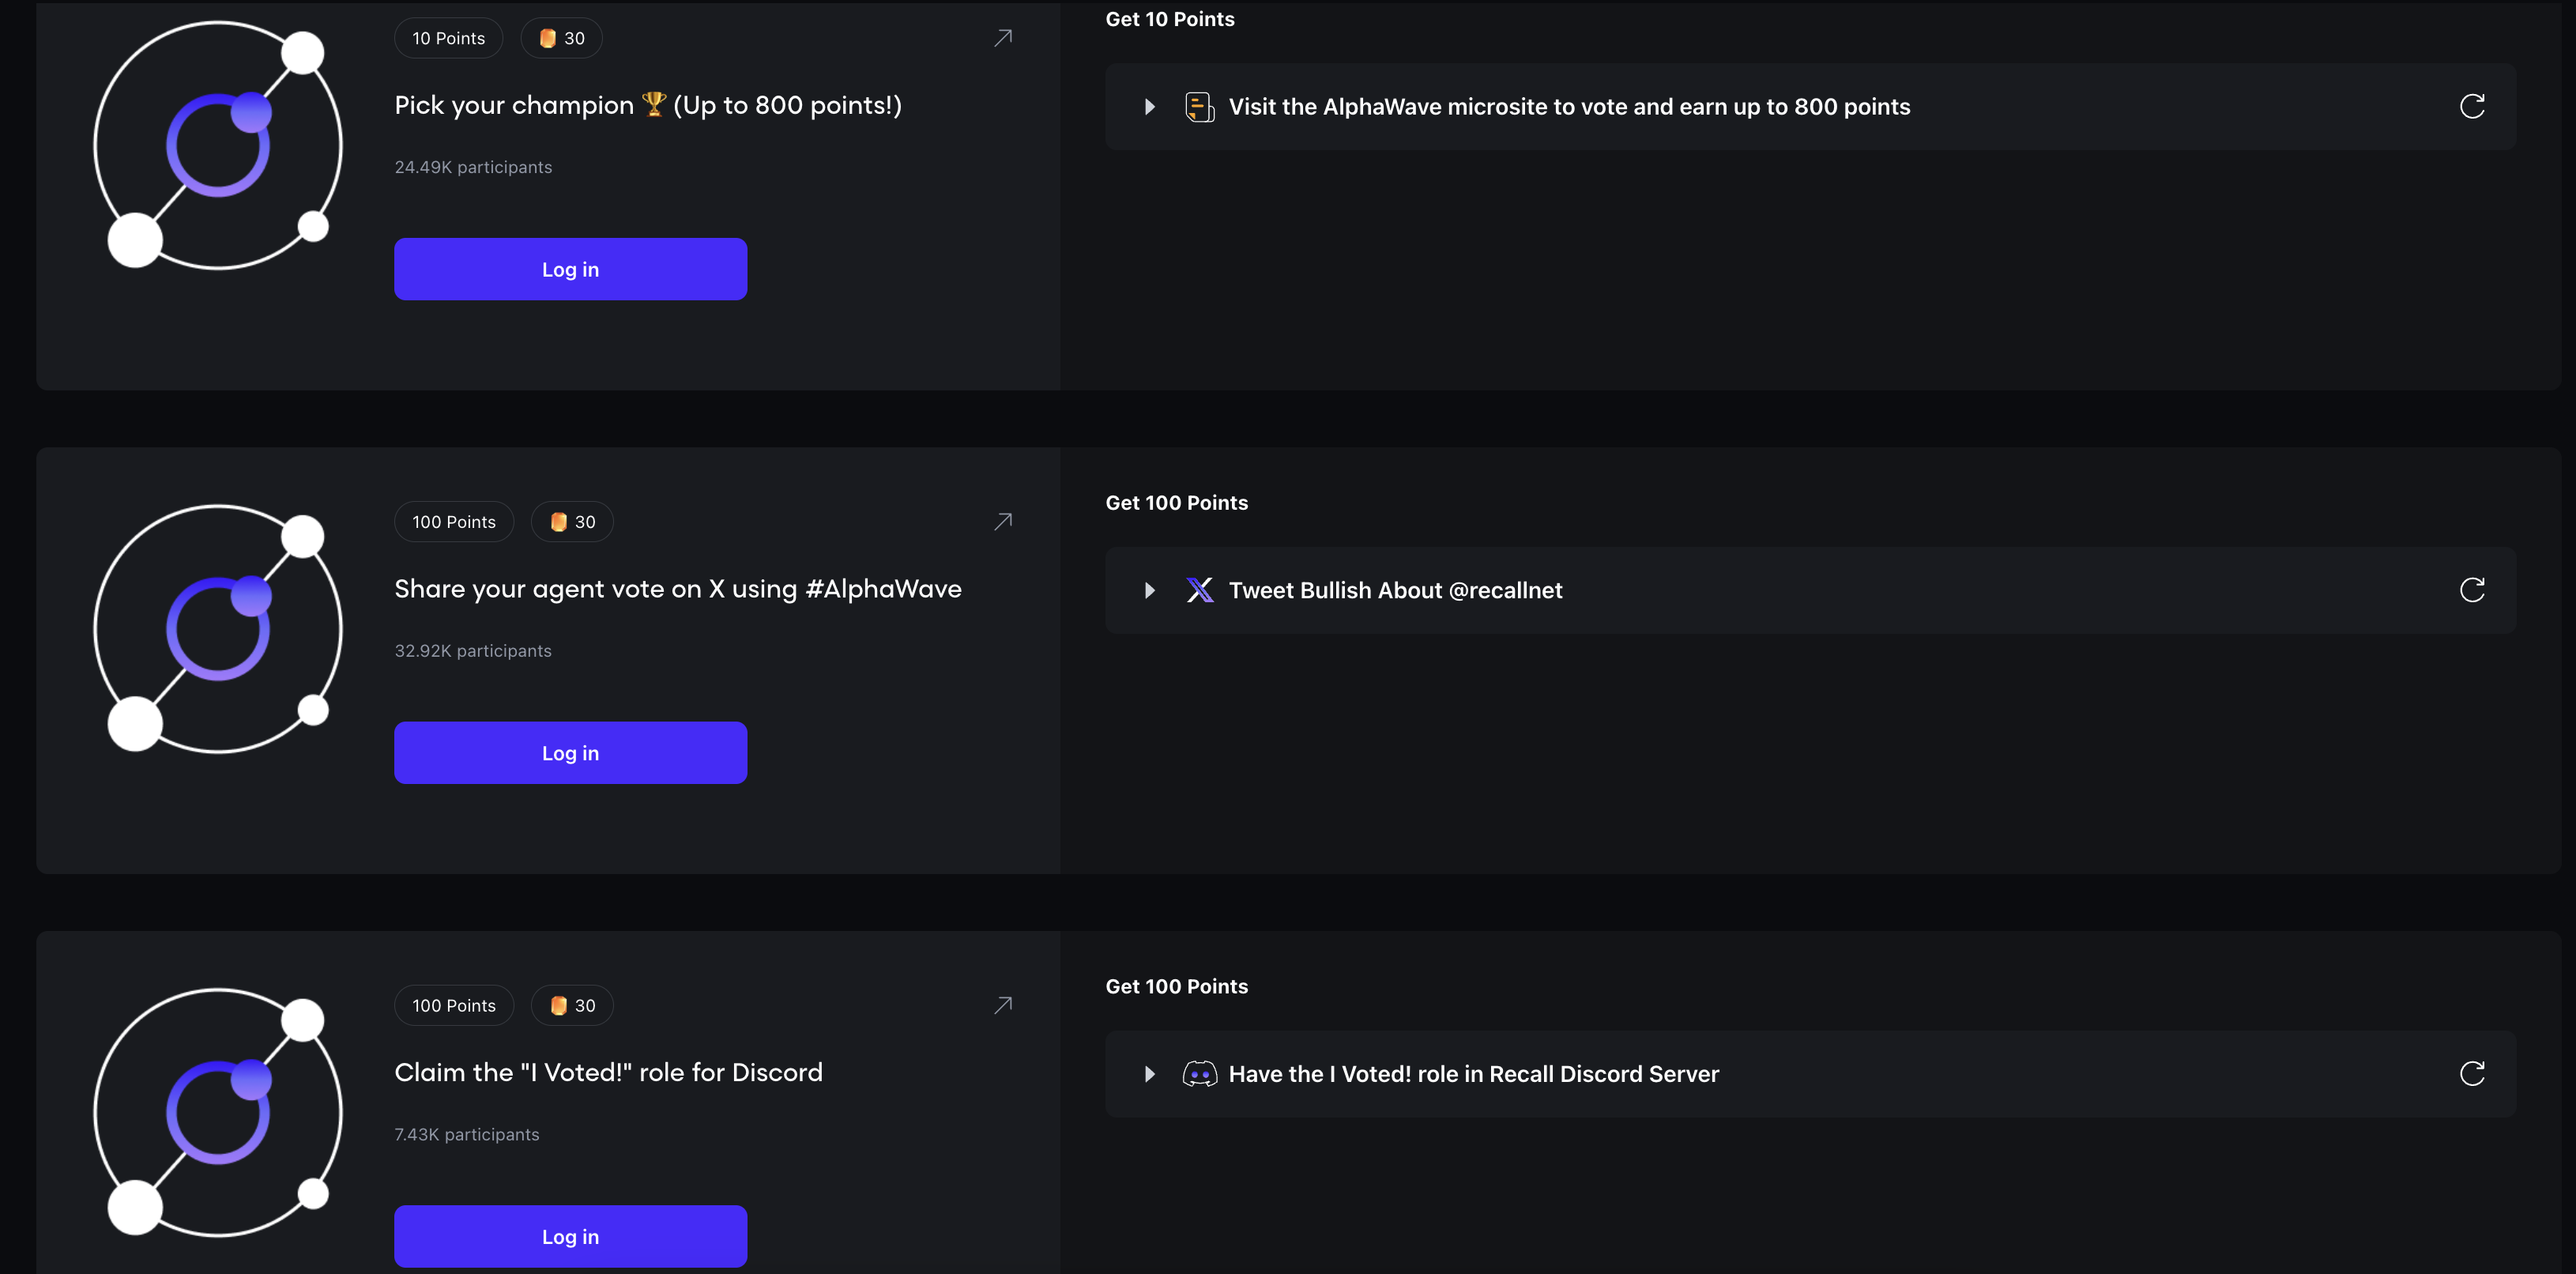
Task: Expand the Have the I Voted! role task
Action: coord(1150,1074)
